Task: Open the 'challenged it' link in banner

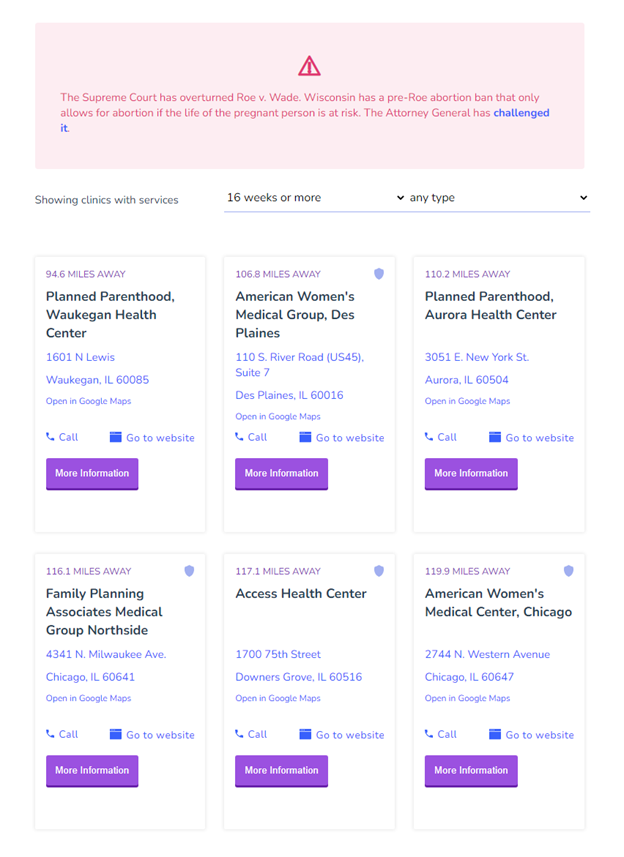Action: [x=304, y=120]
